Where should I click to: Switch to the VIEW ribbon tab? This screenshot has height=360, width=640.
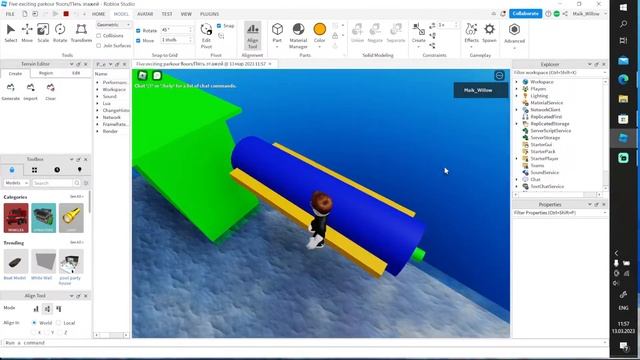coord(186,14)
